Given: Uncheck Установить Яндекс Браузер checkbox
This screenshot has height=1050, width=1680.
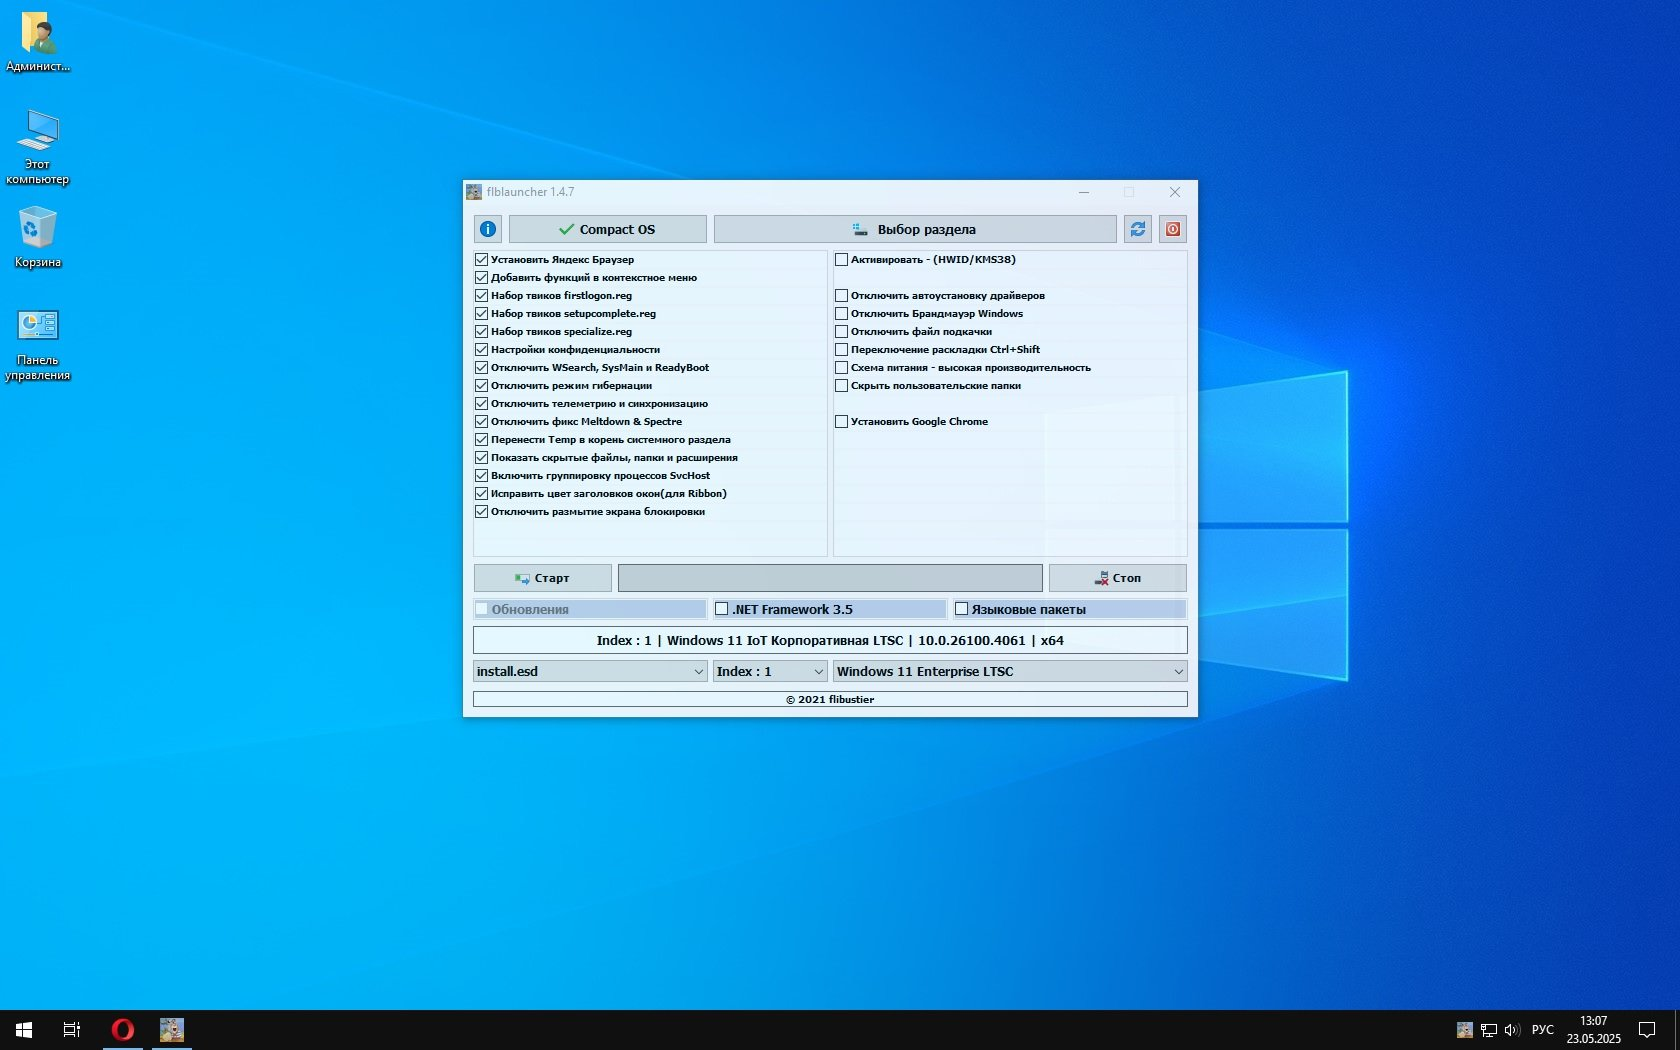Looking at the screenshot, I should tap(482, 260).
